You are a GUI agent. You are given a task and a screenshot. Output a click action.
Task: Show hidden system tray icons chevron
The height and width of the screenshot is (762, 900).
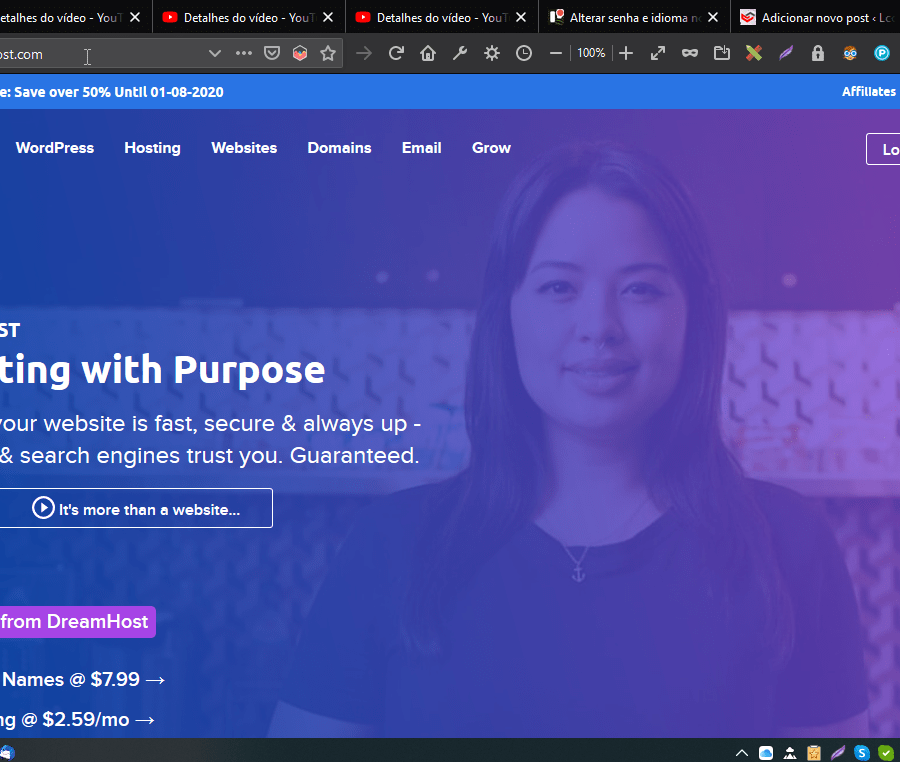(742, 752)
